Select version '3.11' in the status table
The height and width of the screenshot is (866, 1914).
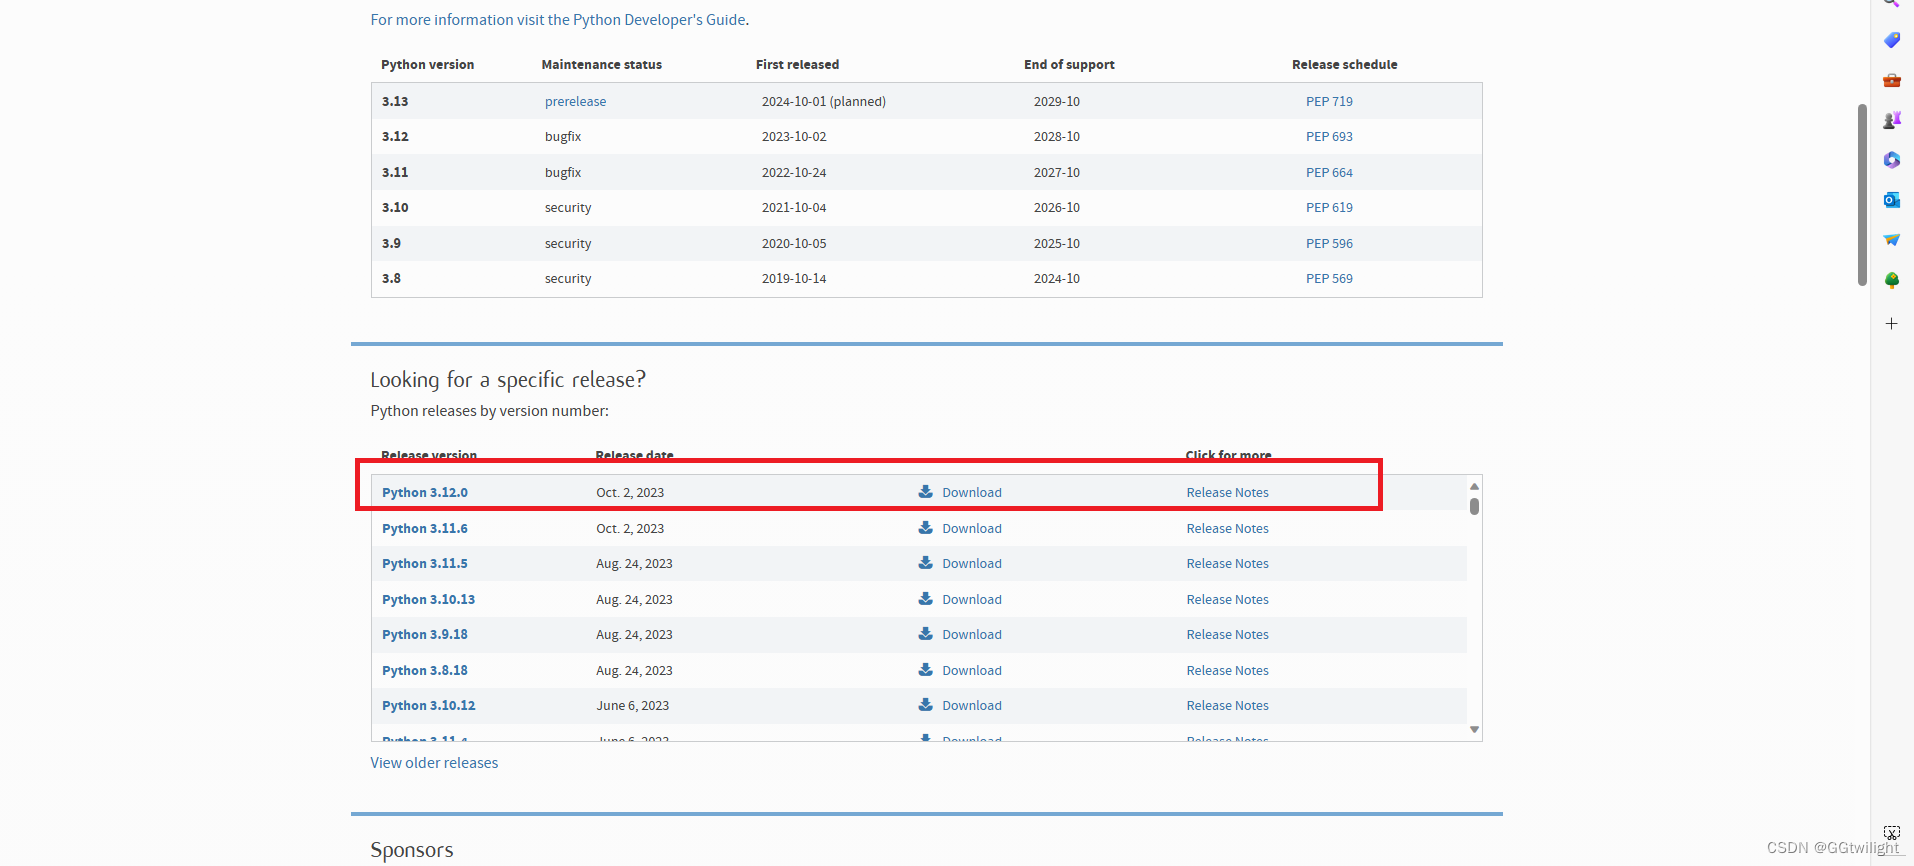395,173
